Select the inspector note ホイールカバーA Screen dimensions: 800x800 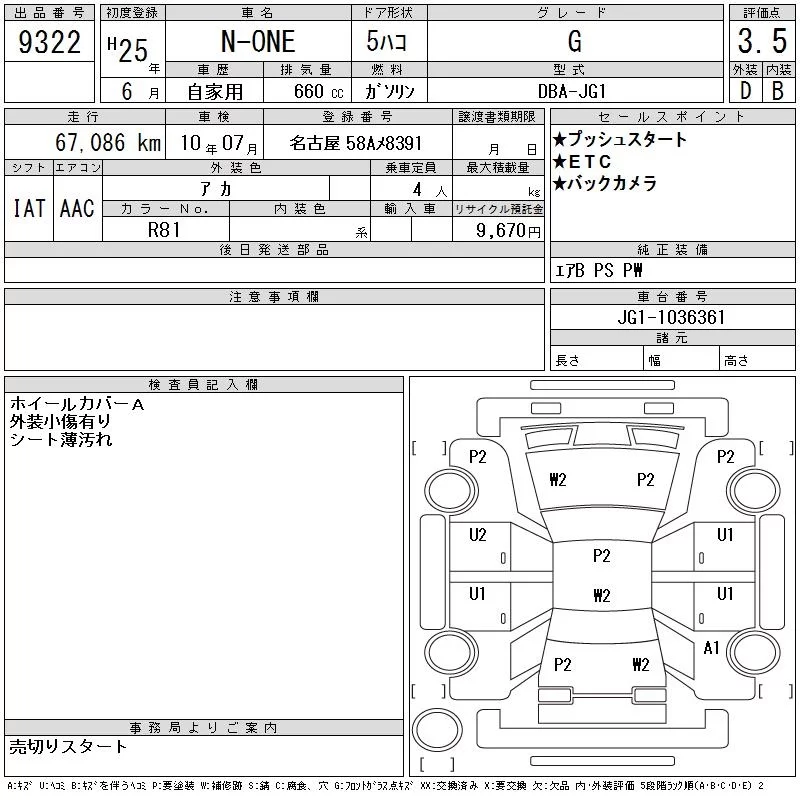77,404
